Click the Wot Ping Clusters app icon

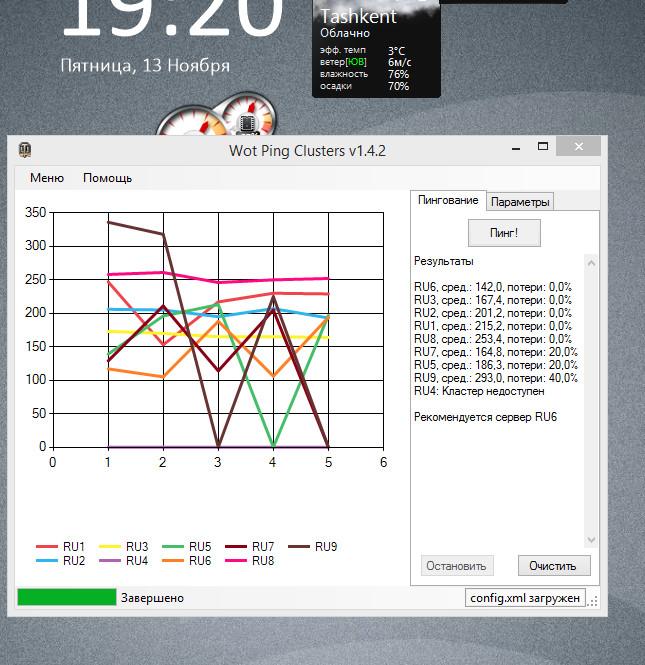[25, 150]
